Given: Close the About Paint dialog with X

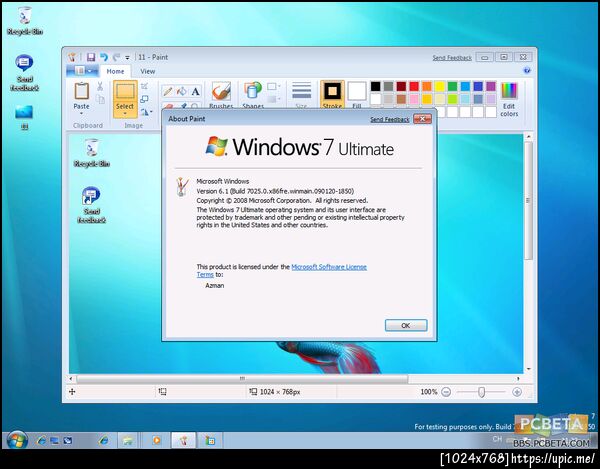Looking at the screenshot, I should pyautogui.click(x=422, y=119).
